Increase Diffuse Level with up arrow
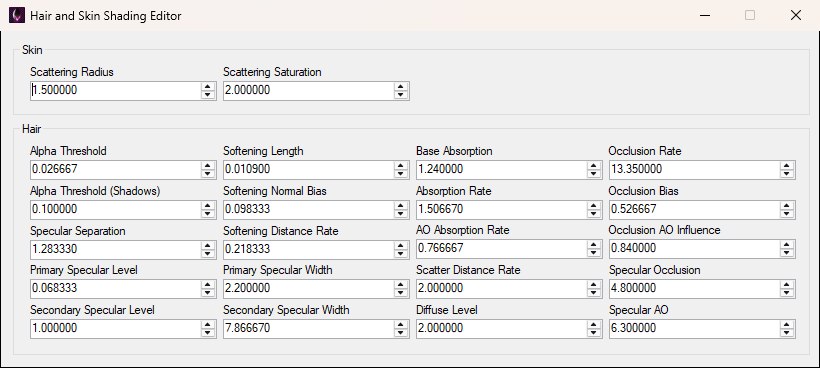The image size is (820, 368). [594, 325]
